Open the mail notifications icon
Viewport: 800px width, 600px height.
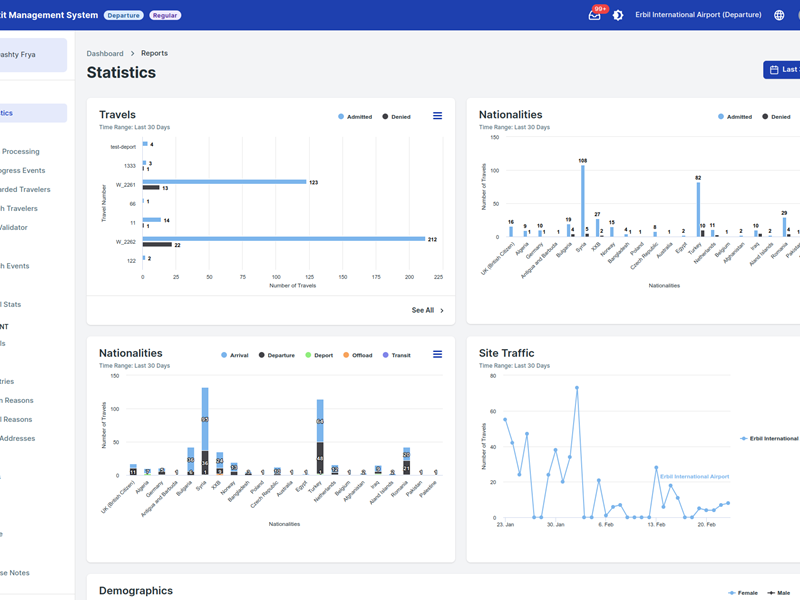tap(594, 16)
